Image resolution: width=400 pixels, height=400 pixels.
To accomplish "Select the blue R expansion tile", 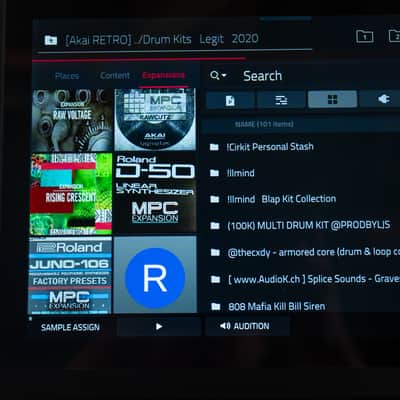I will pyautogui.click(x=155, y=275).
